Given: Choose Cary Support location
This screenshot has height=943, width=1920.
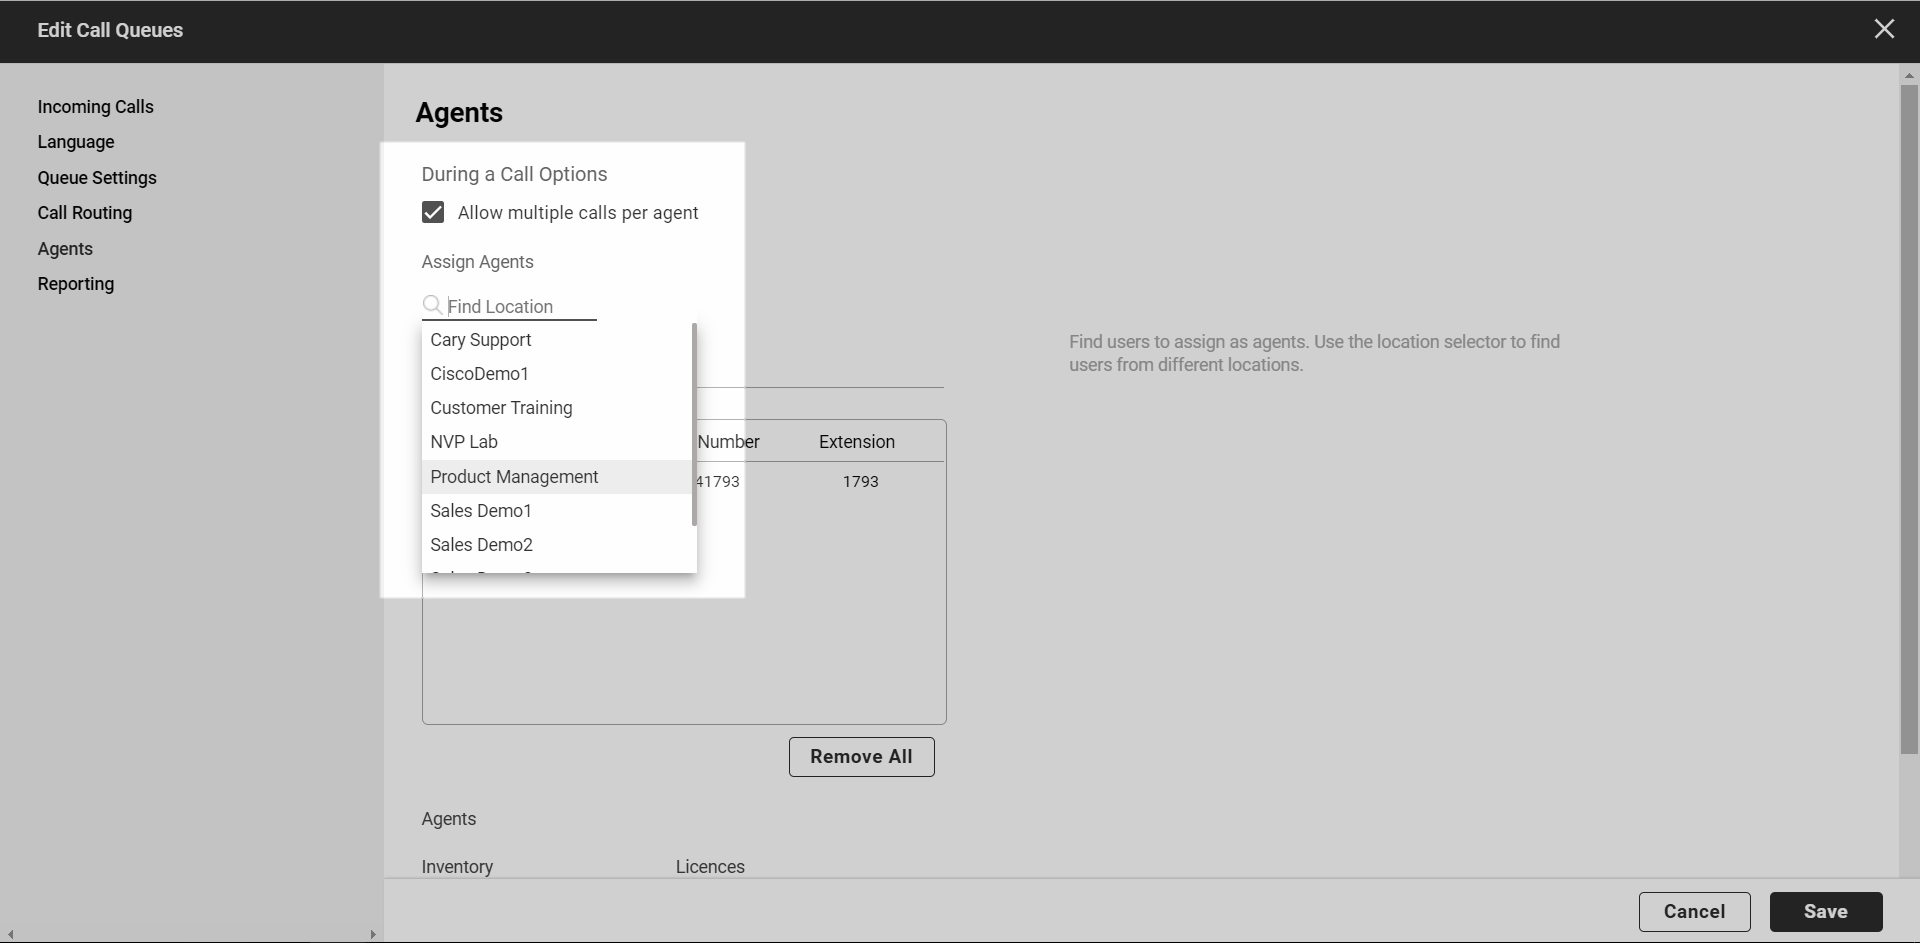Looking at the screenshot, I should (x=481, y=340).
